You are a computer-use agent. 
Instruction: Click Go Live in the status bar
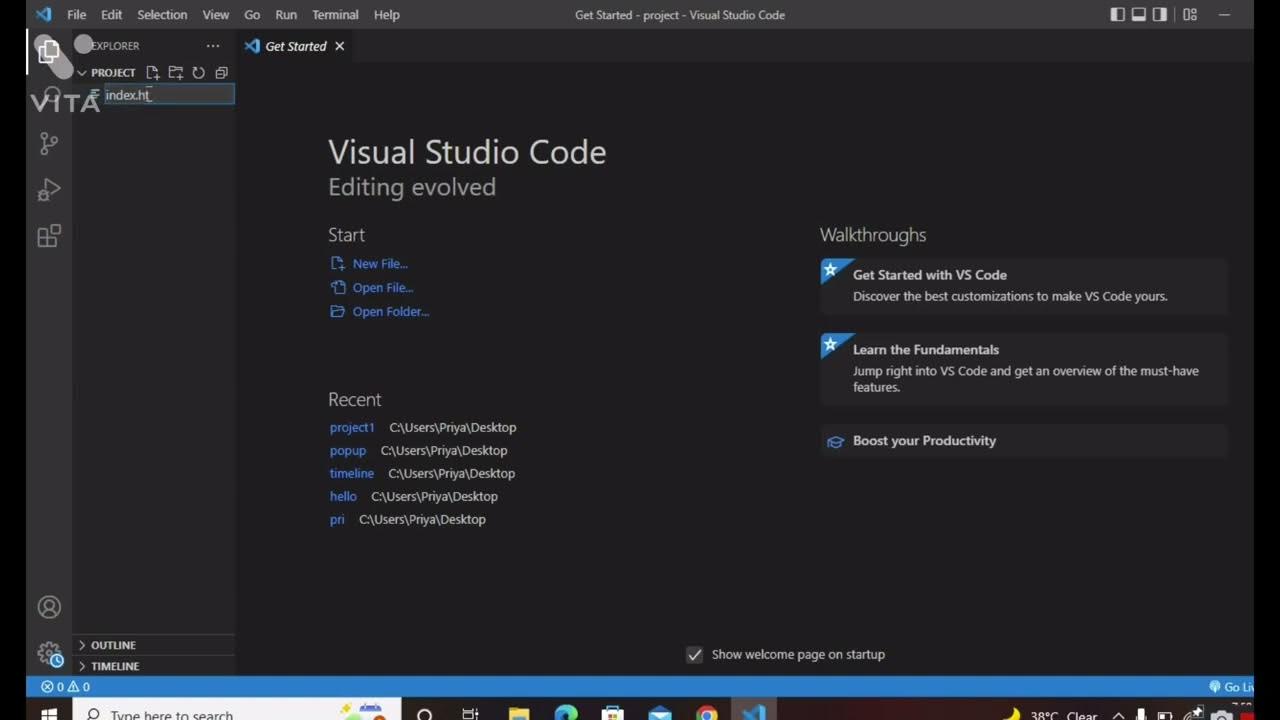pos(1230,687)
